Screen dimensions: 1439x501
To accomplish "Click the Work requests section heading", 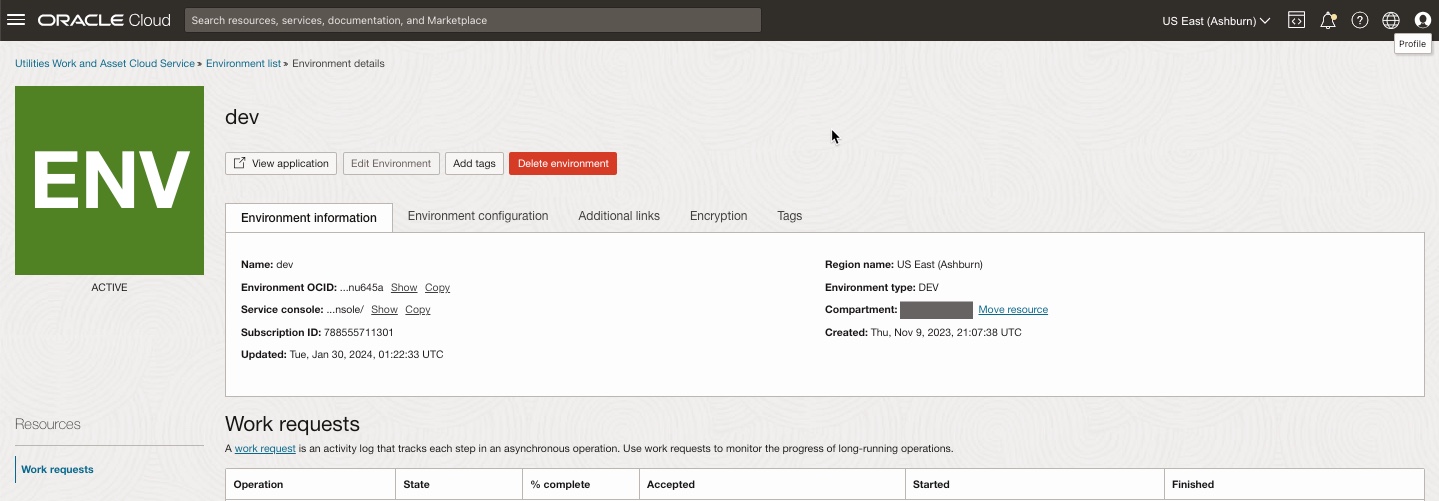I will (x=292, y=424).
